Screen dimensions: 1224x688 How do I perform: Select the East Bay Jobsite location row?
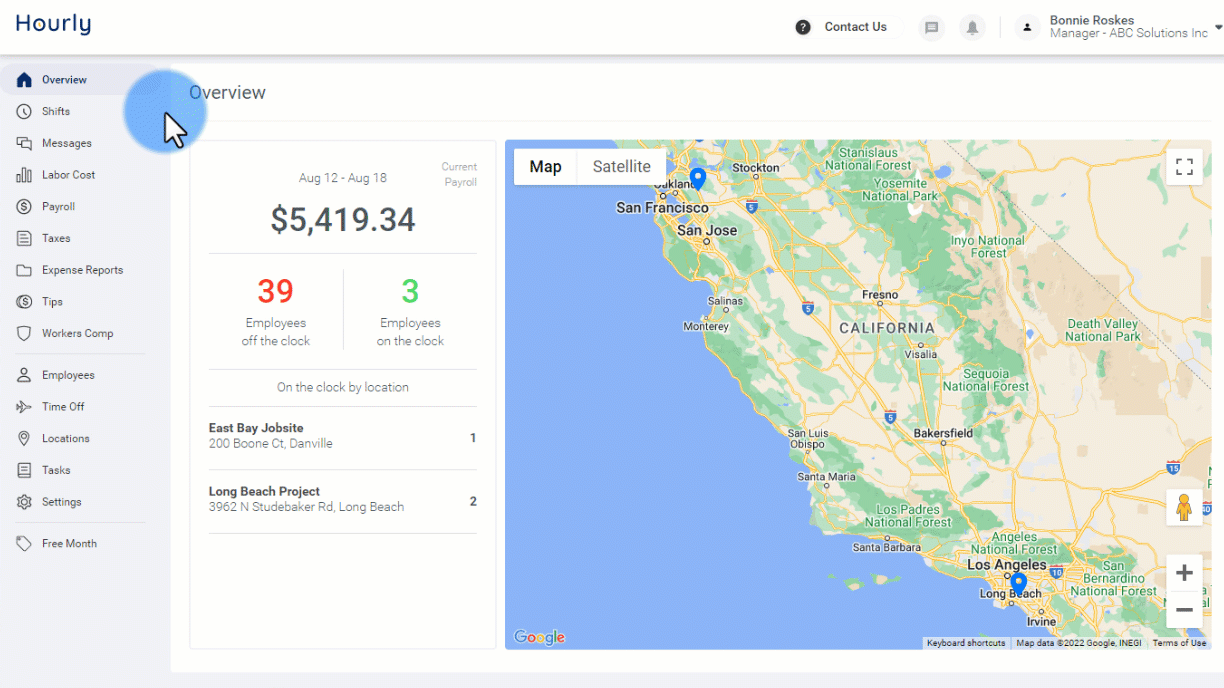(343, 438)
